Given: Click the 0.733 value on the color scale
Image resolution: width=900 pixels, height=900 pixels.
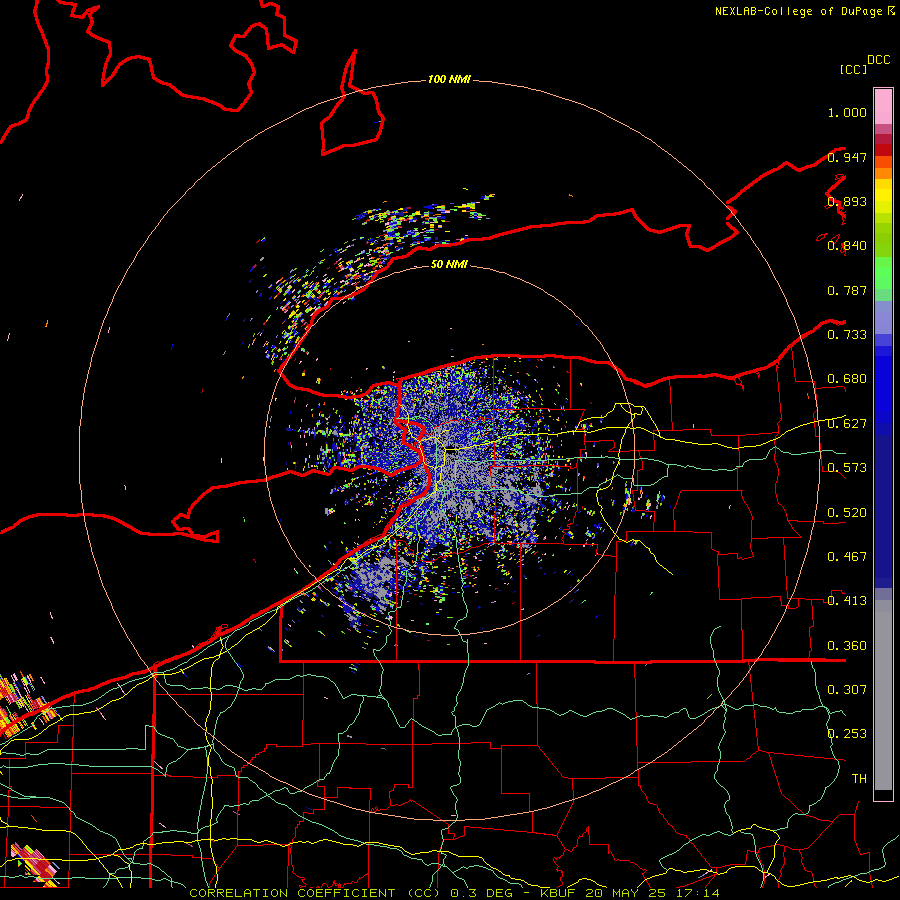Looking at the screenshot, I should click(847, 335).
